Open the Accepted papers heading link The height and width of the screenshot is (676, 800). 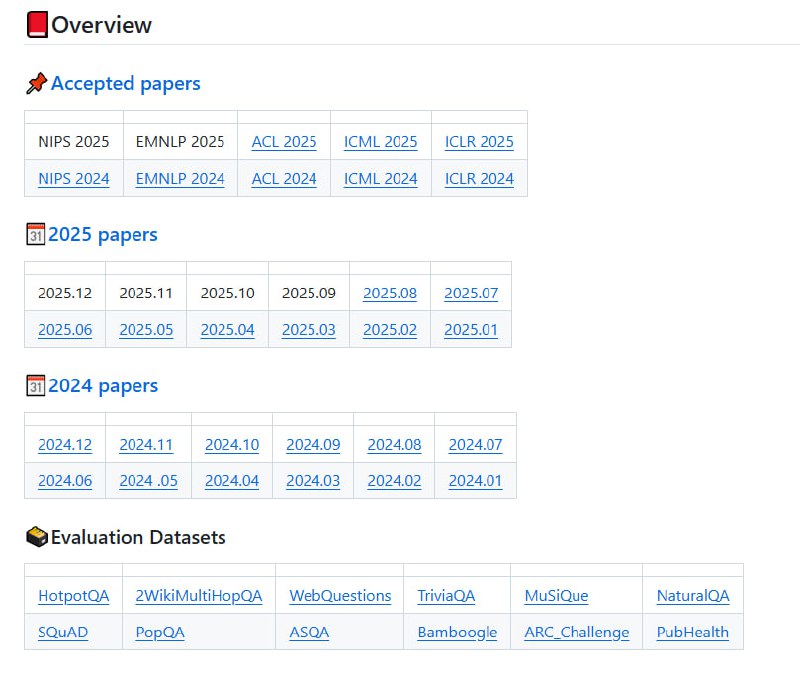(126, 84)
